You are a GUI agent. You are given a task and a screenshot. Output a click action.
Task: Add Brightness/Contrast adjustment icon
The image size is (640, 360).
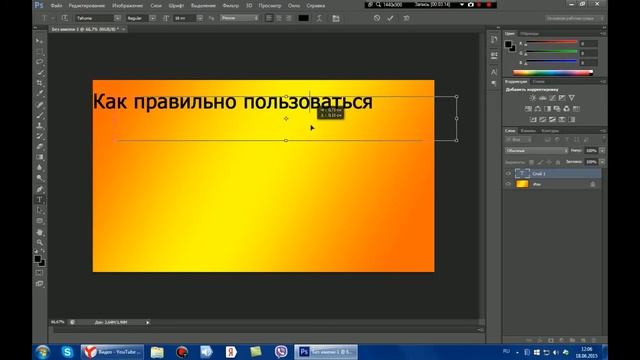click(533, 98)
